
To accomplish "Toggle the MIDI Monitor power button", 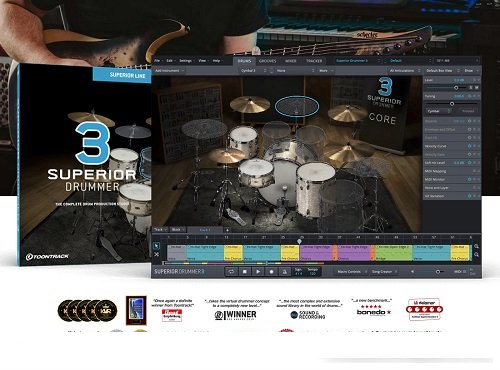I will coord(469,179).
